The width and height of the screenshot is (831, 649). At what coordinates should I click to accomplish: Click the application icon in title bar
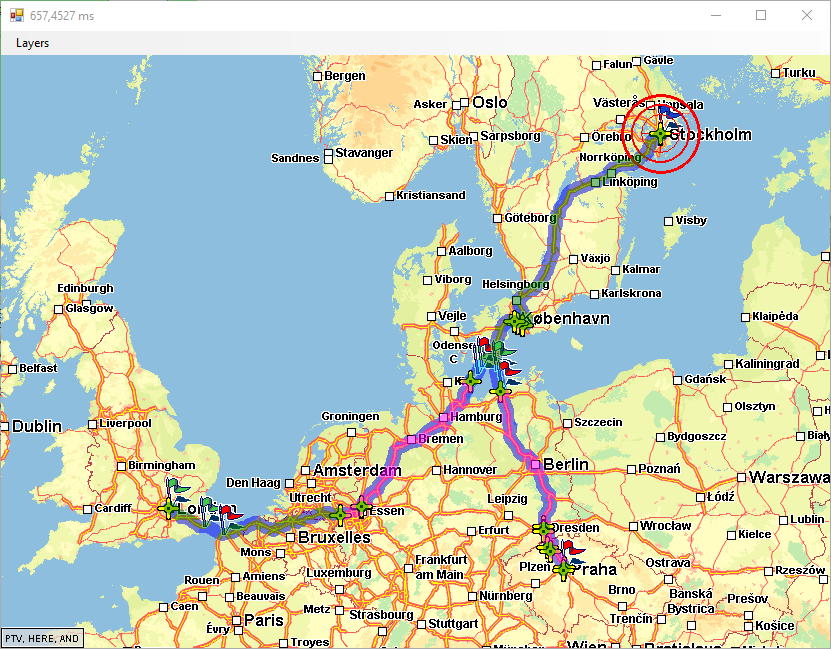coord(16,15)
